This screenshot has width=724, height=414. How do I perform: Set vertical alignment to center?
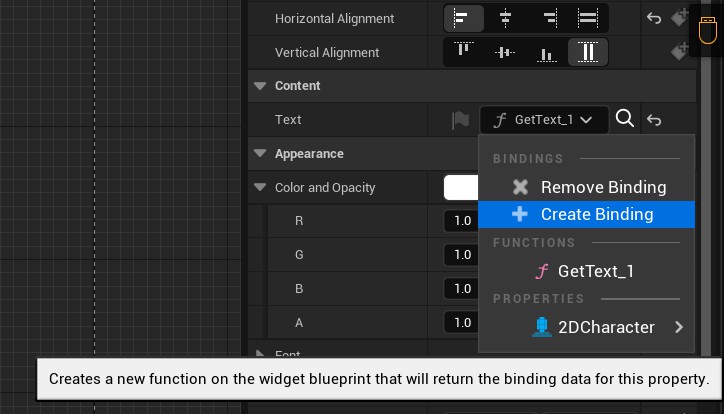(x=505, y=52)
